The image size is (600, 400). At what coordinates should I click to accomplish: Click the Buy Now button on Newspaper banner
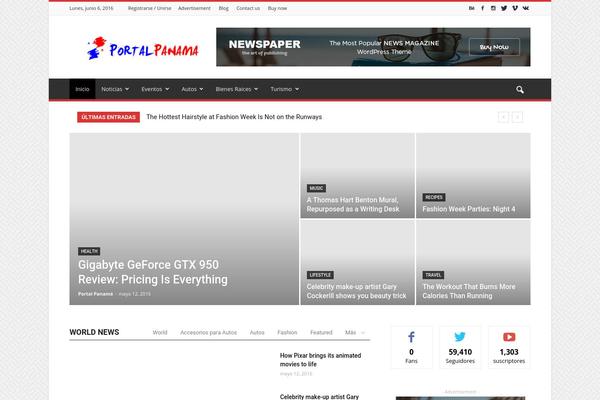coord(494,47)
